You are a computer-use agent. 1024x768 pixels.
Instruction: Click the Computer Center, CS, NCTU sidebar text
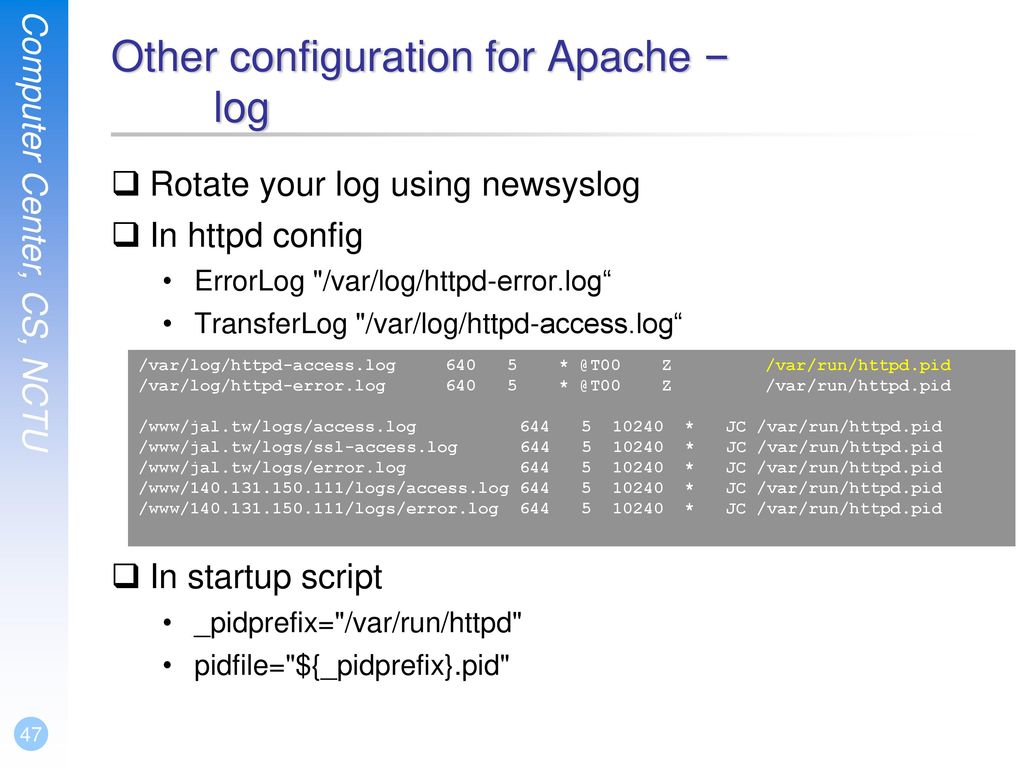(35, 233)
